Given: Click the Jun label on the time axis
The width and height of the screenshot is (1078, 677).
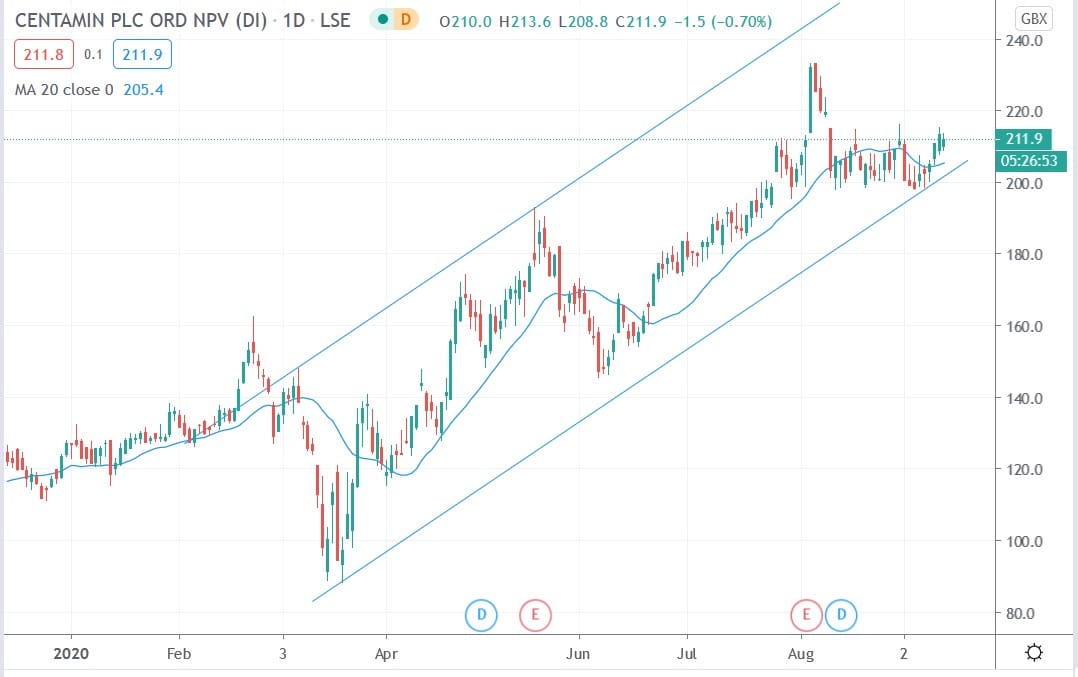Looking at the screenshot, I should click(x=578, y=654).
